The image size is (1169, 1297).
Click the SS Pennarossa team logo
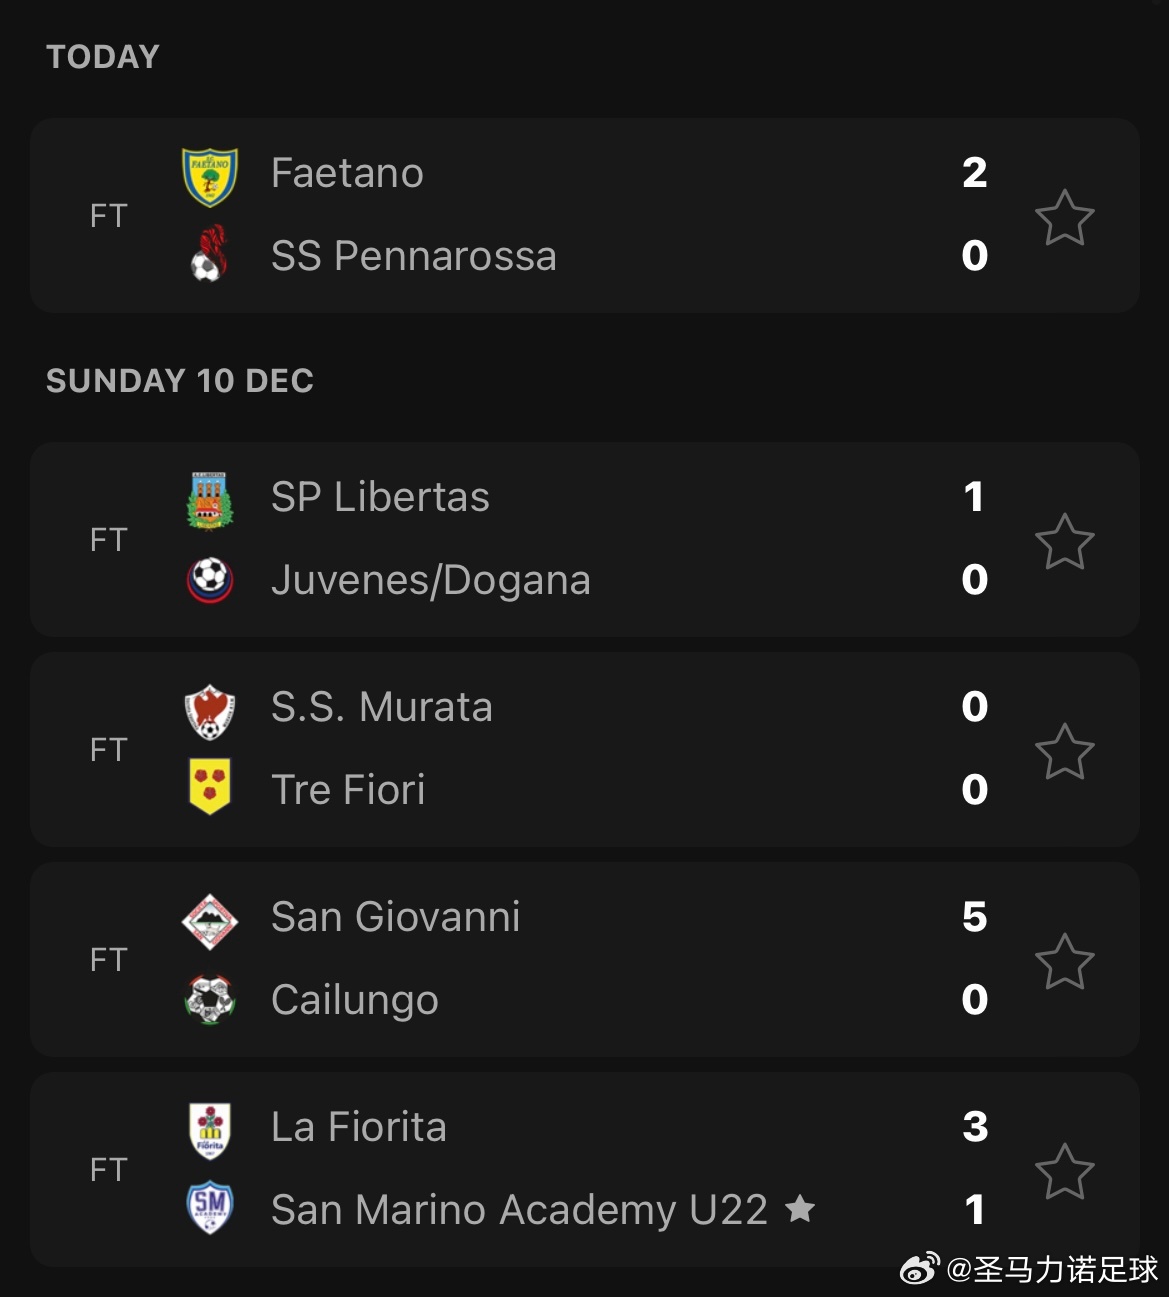210,254
